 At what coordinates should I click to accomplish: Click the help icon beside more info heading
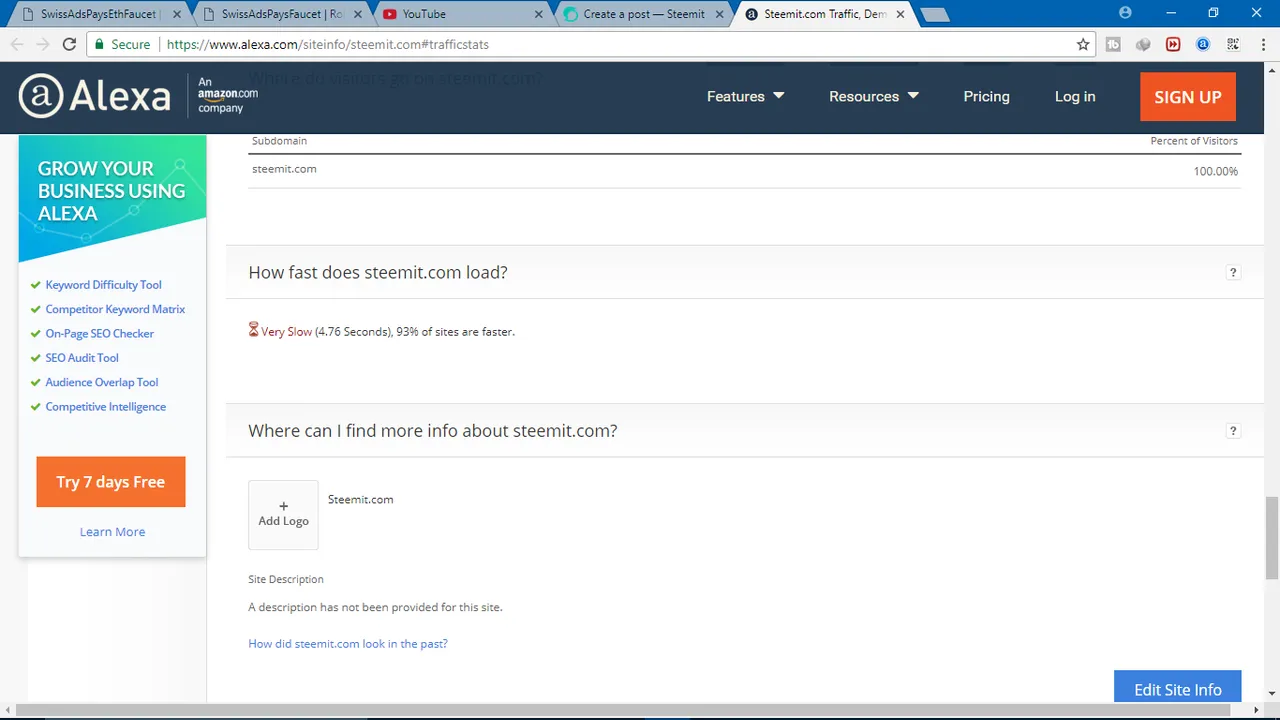point(1233,431)
